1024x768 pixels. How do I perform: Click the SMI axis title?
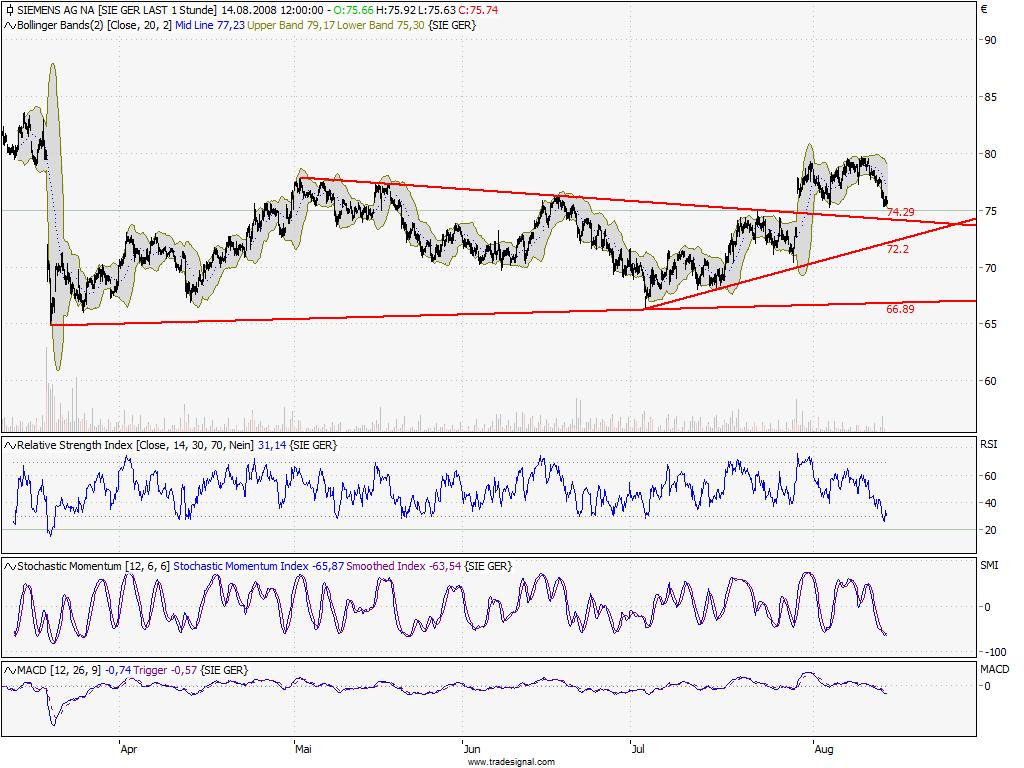coord(989,565)
